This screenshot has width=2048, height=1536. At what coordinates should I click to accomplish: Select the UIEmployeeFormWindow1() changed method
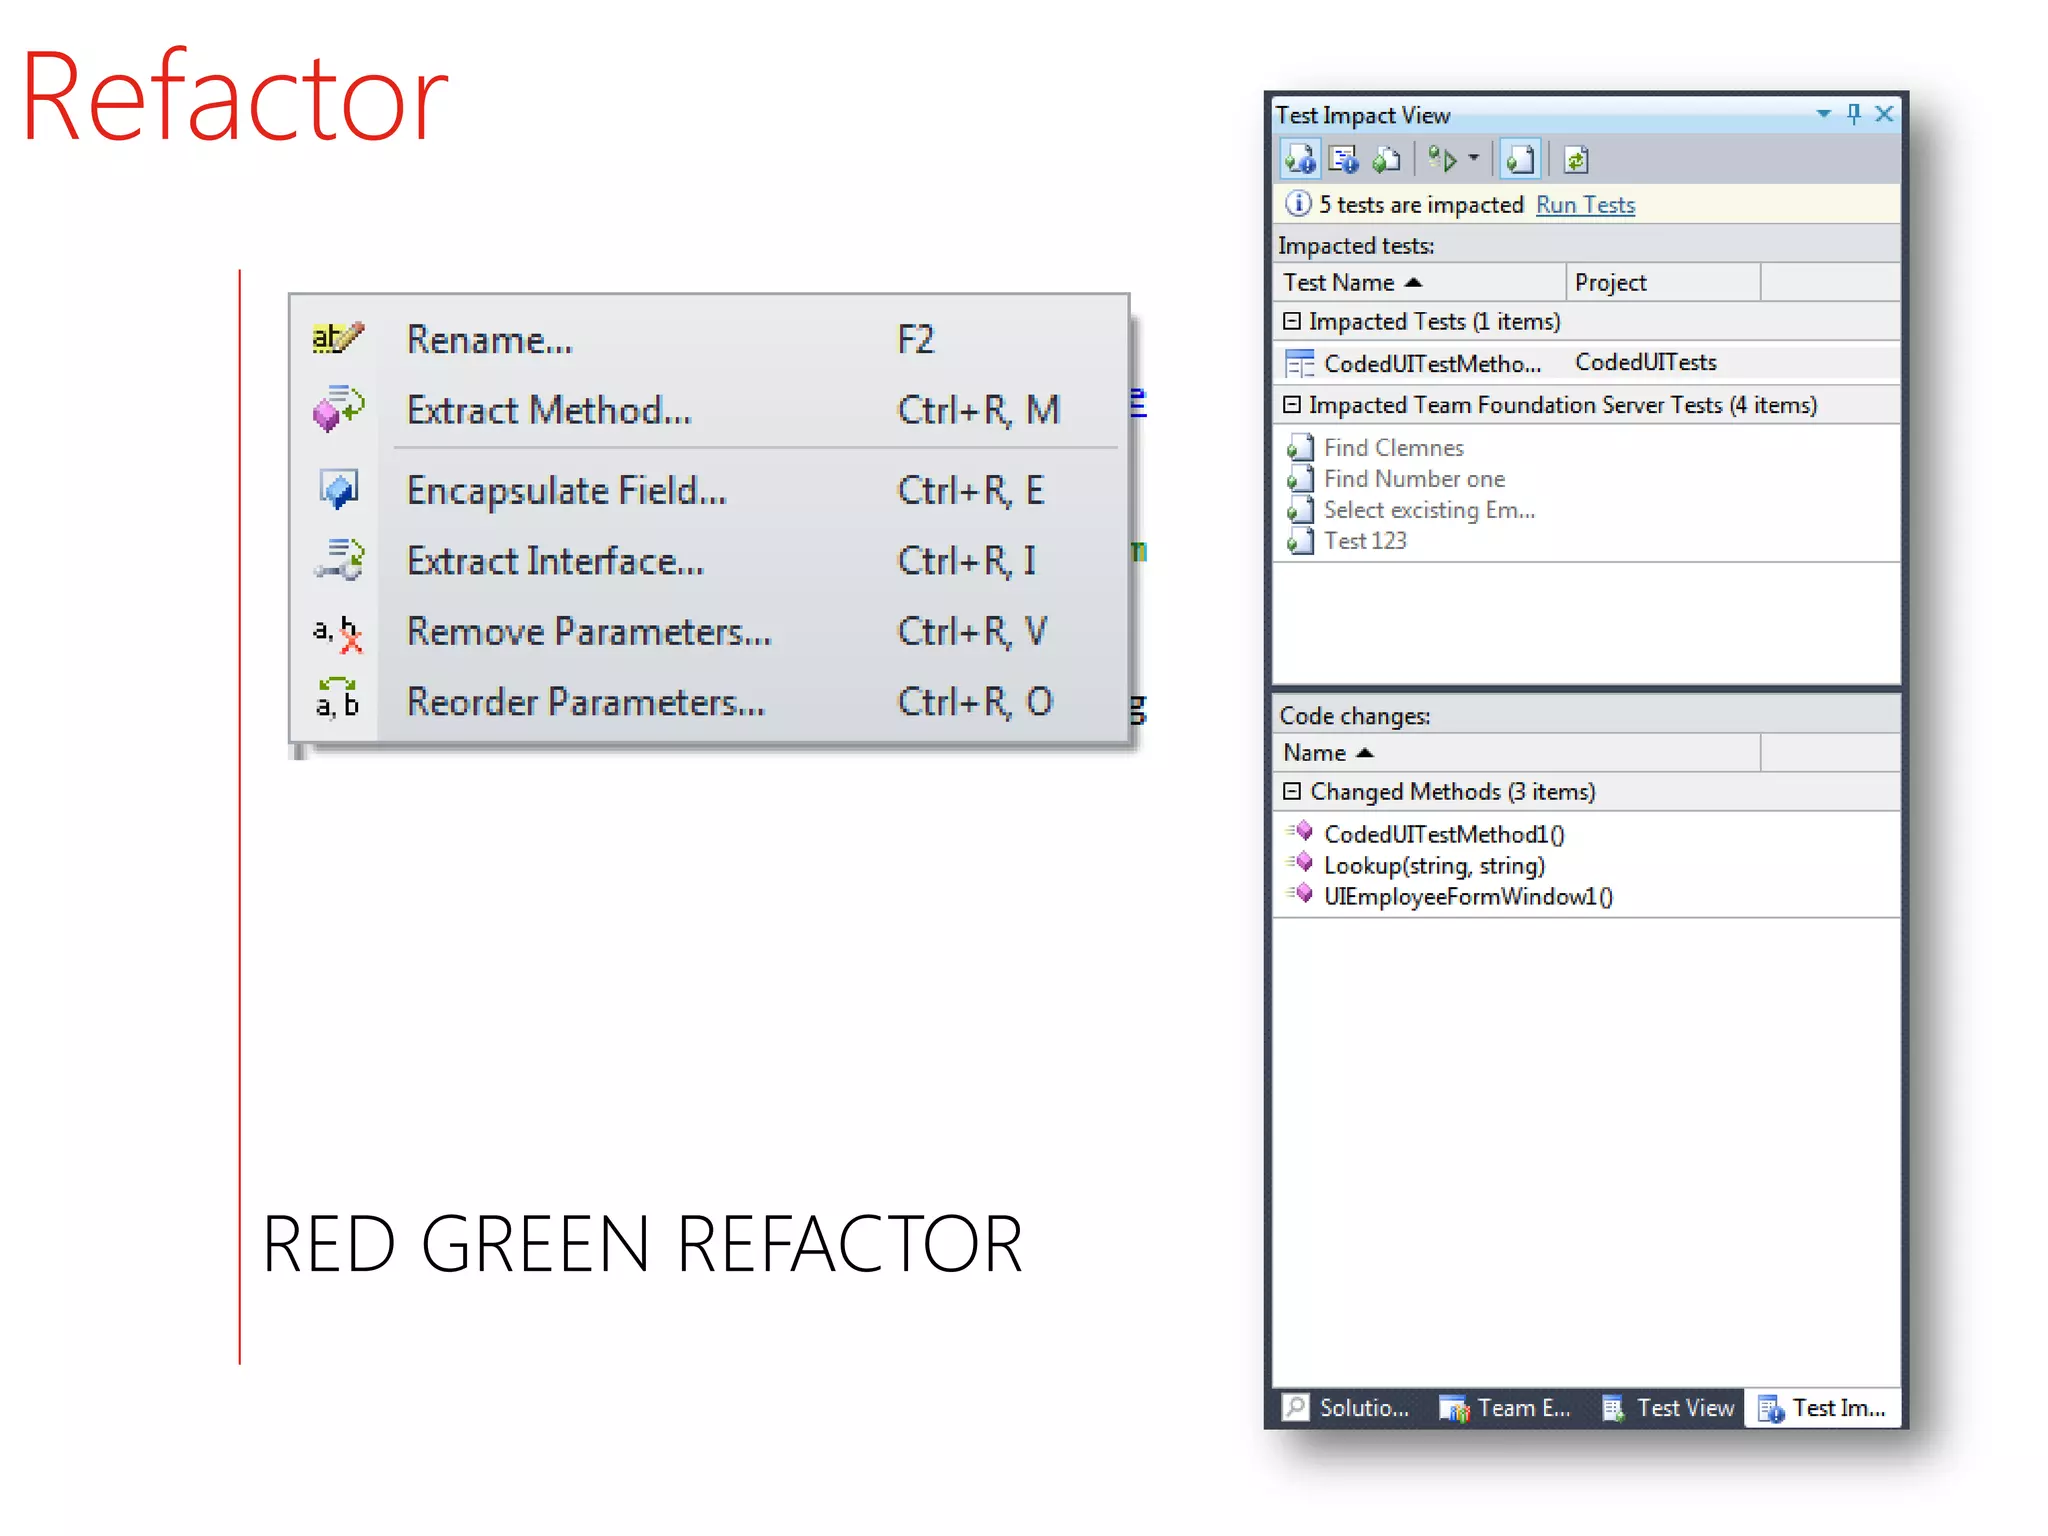(x=1468, y=896)
